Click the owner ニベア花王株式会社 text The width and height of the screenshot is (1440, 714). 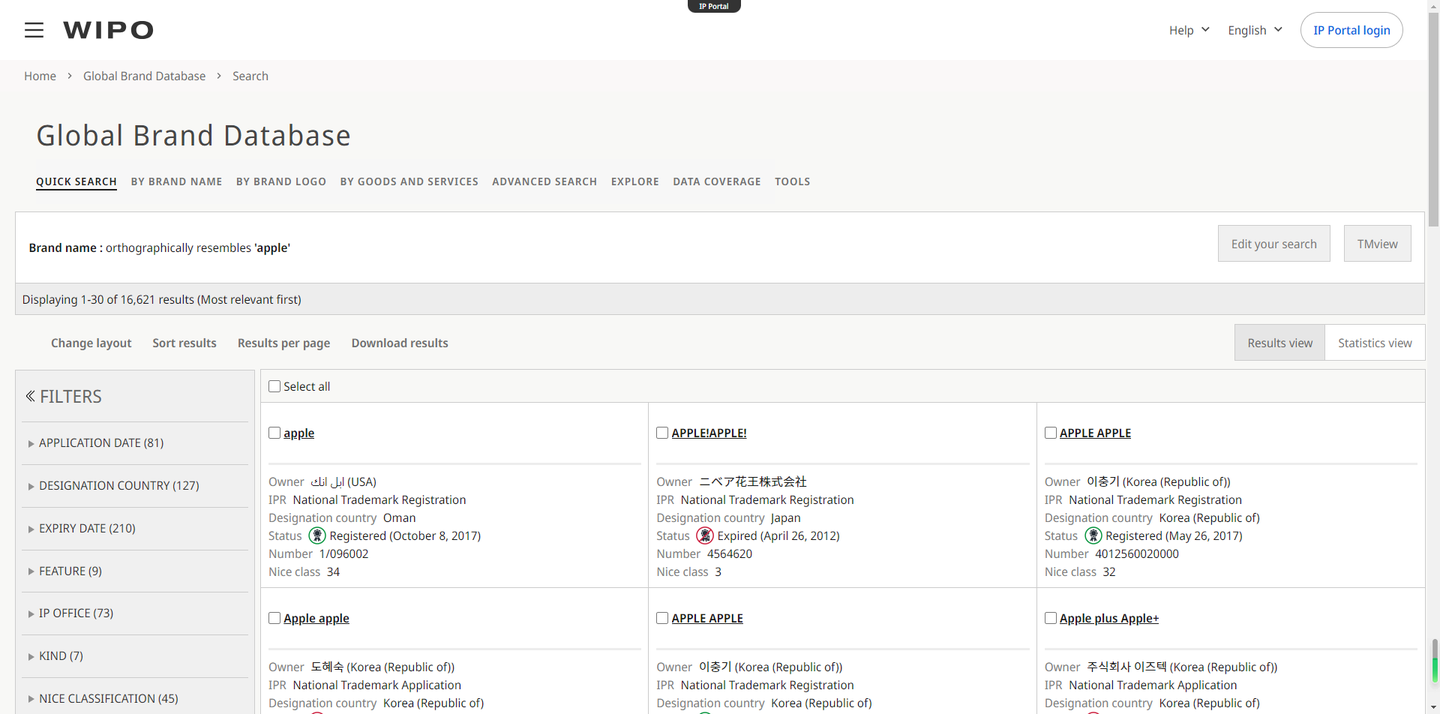[753, 482]
